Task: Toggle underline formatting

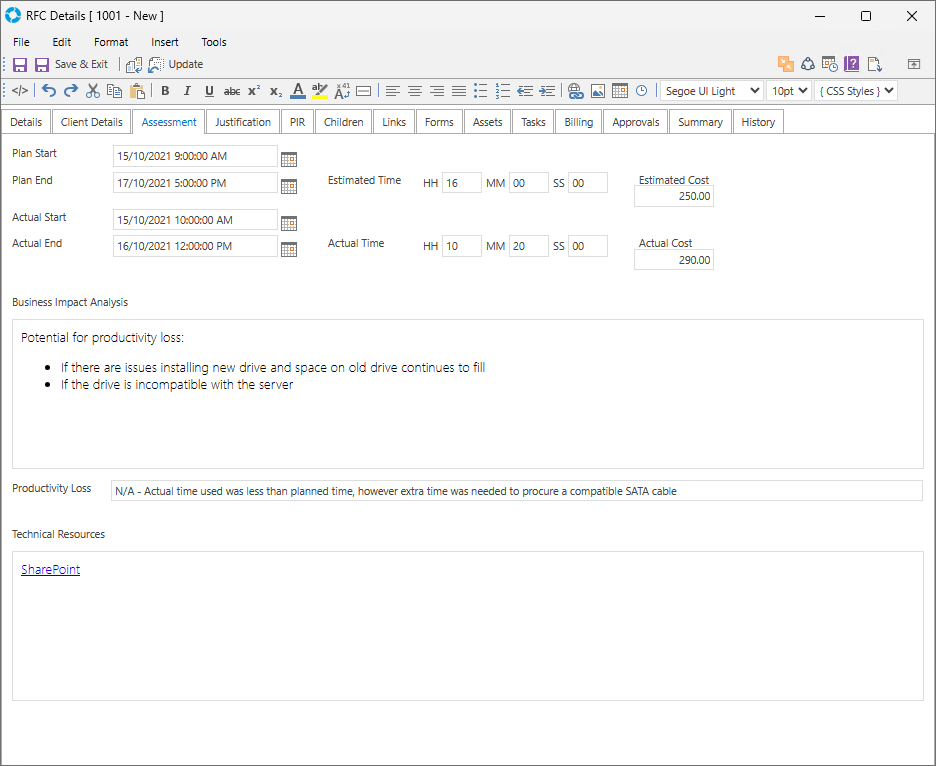Action: pyautogui.click(x=209, y=91)
